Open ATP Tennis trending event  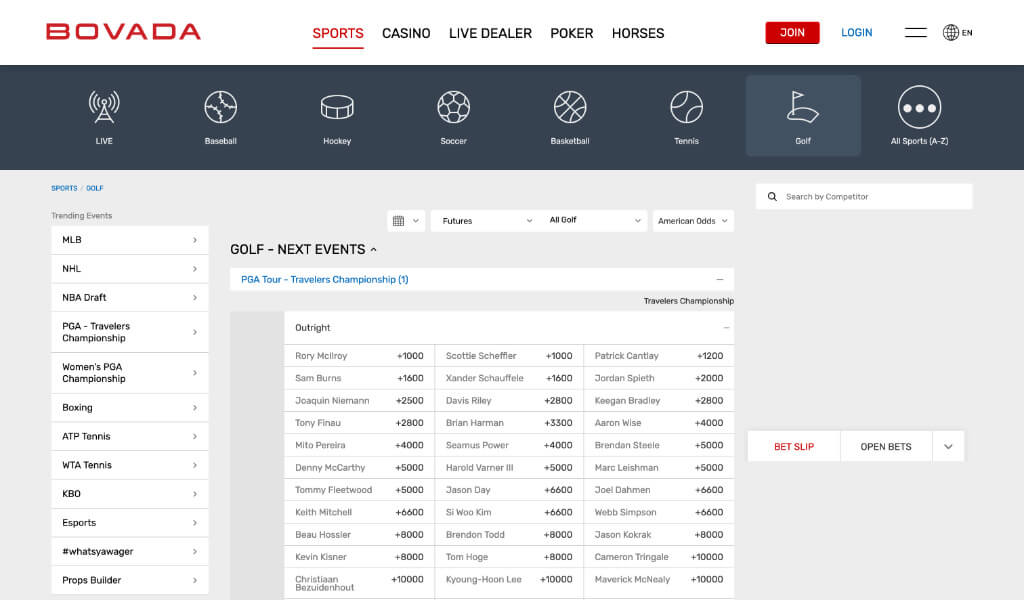coord(130,436)
